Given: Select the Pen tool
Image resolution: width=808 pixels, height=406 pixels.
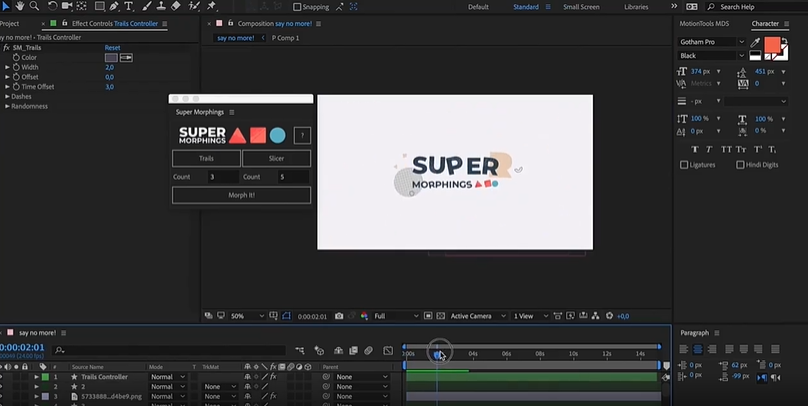Looking at the screenshot, I should point(114,6).
